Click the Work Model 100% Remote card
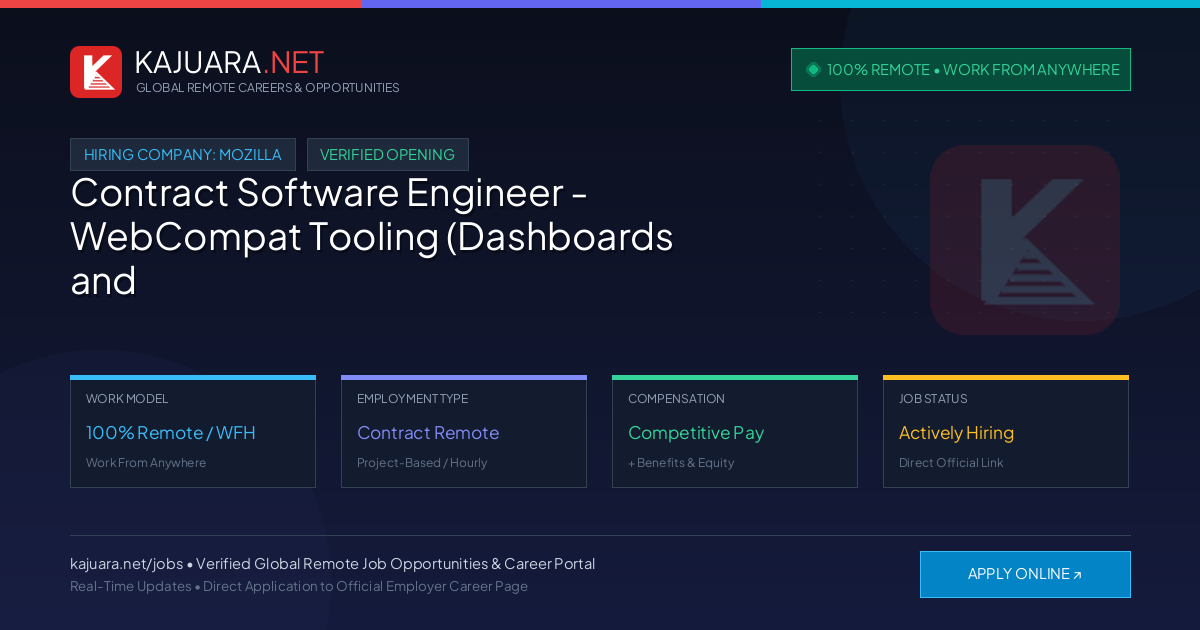The image size is (1200, 630). coord(193,432)
